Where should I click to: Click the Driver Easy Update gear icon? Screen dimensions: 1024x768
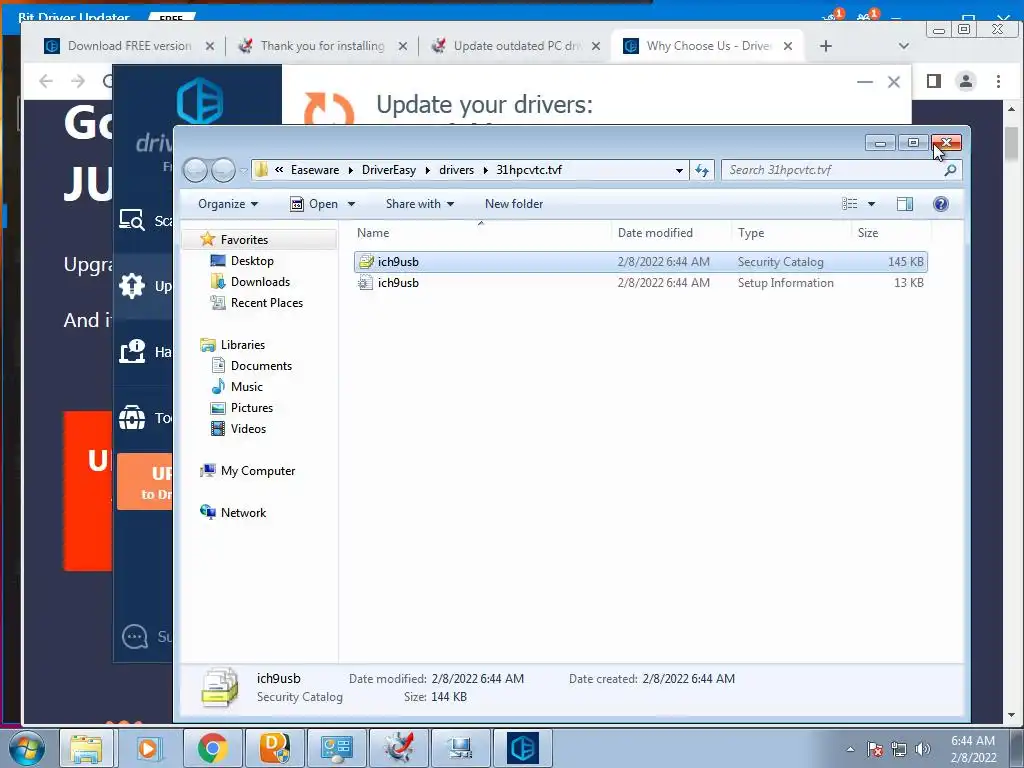coord(132,286)
